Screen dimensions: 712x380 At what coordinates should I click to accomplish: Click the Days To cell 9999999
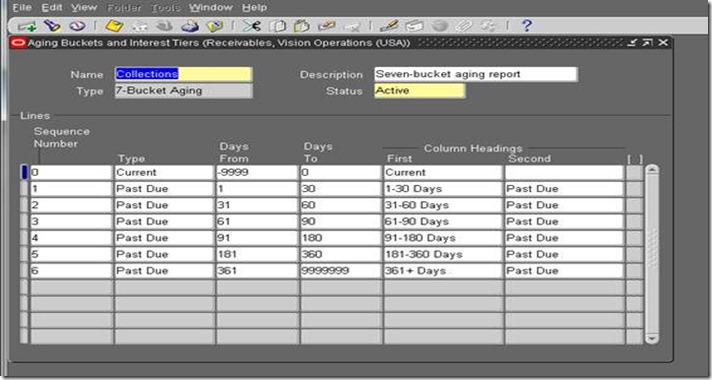tap(341, 271)
